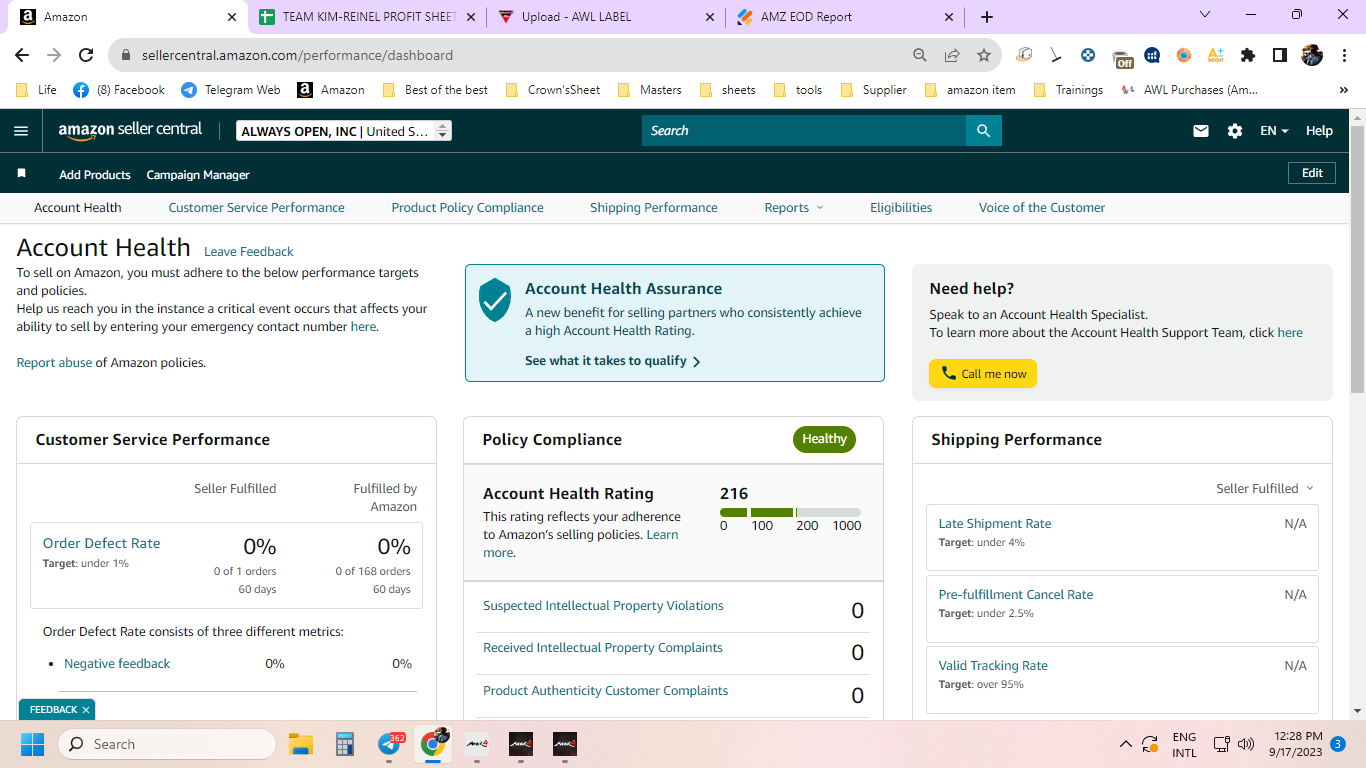Open the EN language dropdown

1274,131
